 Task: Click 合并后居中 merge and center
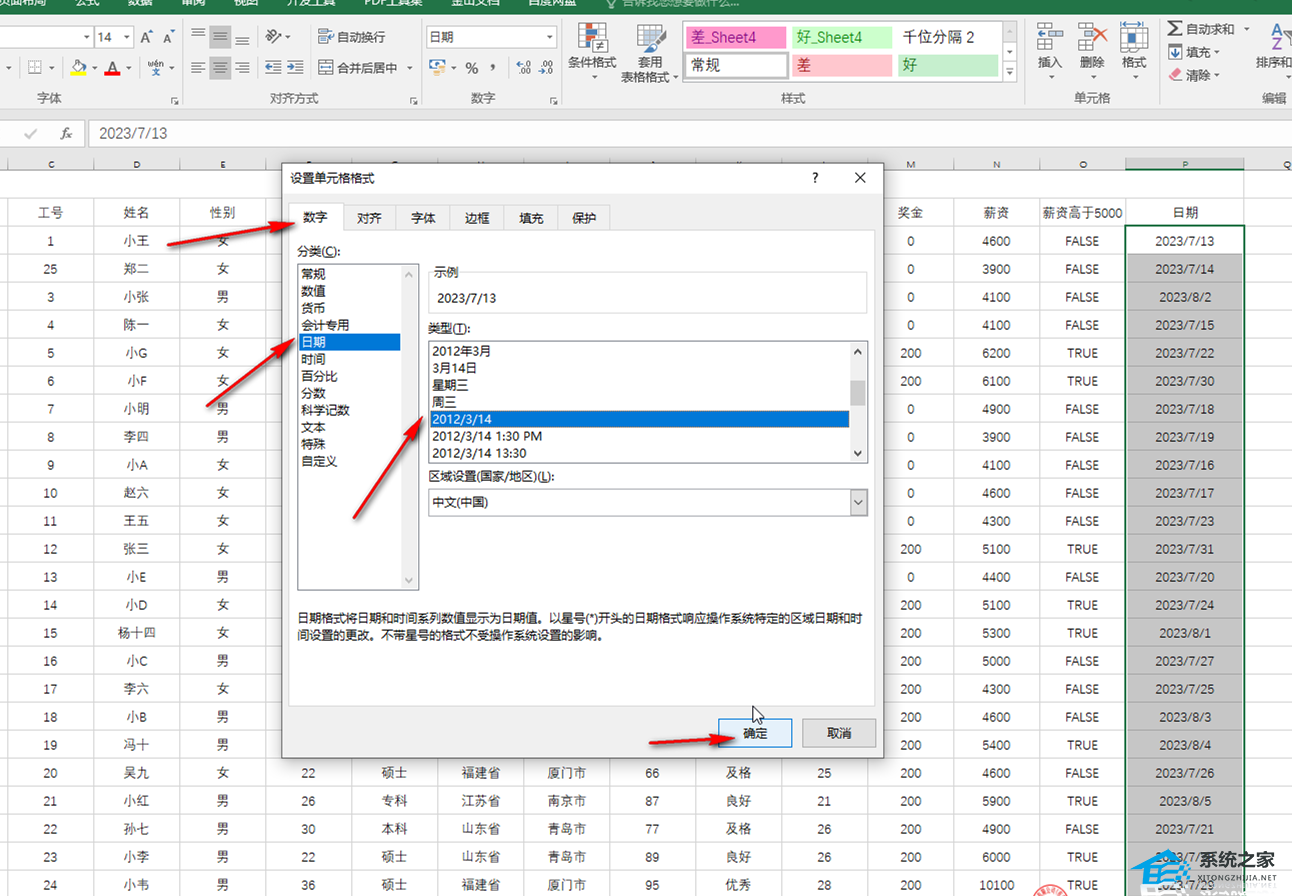pyautogui.click(x=358, y=68)
